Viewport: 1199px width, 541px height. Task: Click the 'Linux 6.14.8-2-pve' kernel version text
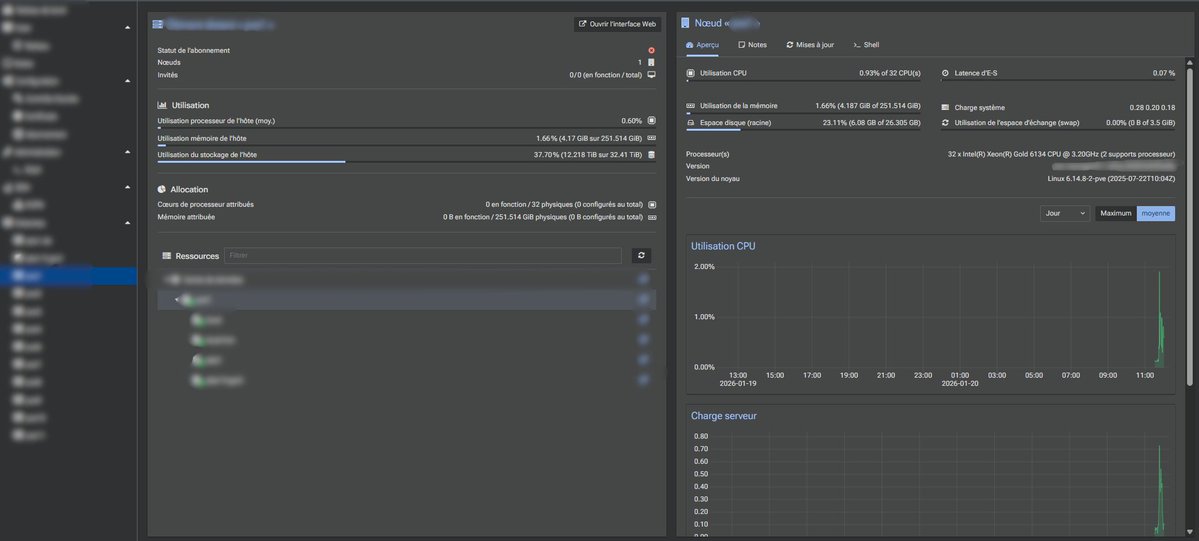point(1111,178)
